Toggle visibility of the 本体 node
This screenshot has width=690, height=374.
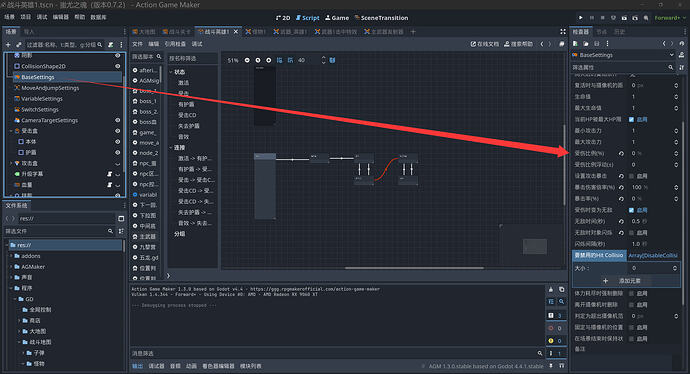117,142
